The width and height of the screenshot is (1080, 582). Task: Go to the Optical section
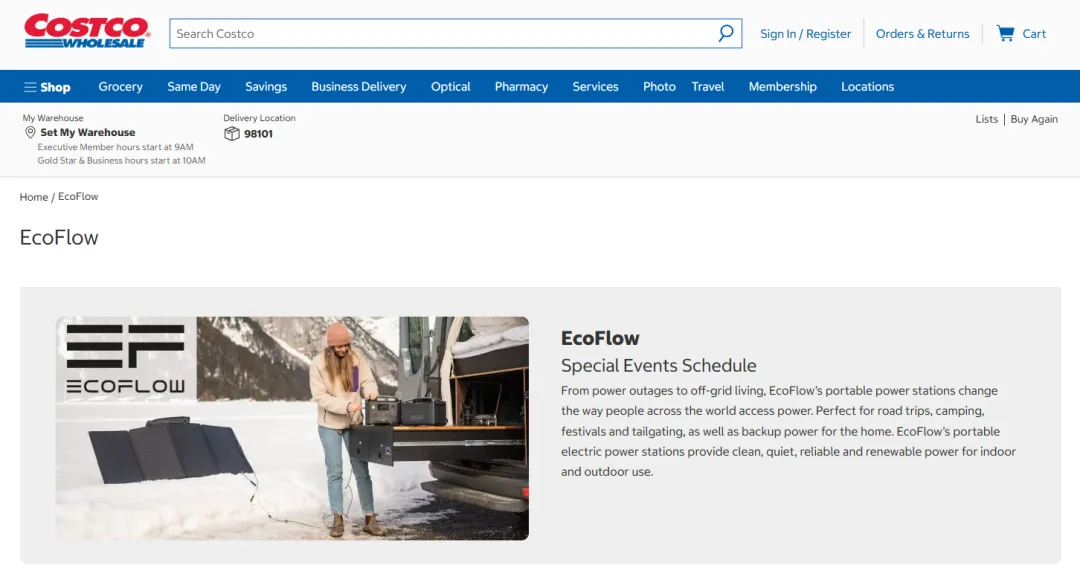(450, 87)
